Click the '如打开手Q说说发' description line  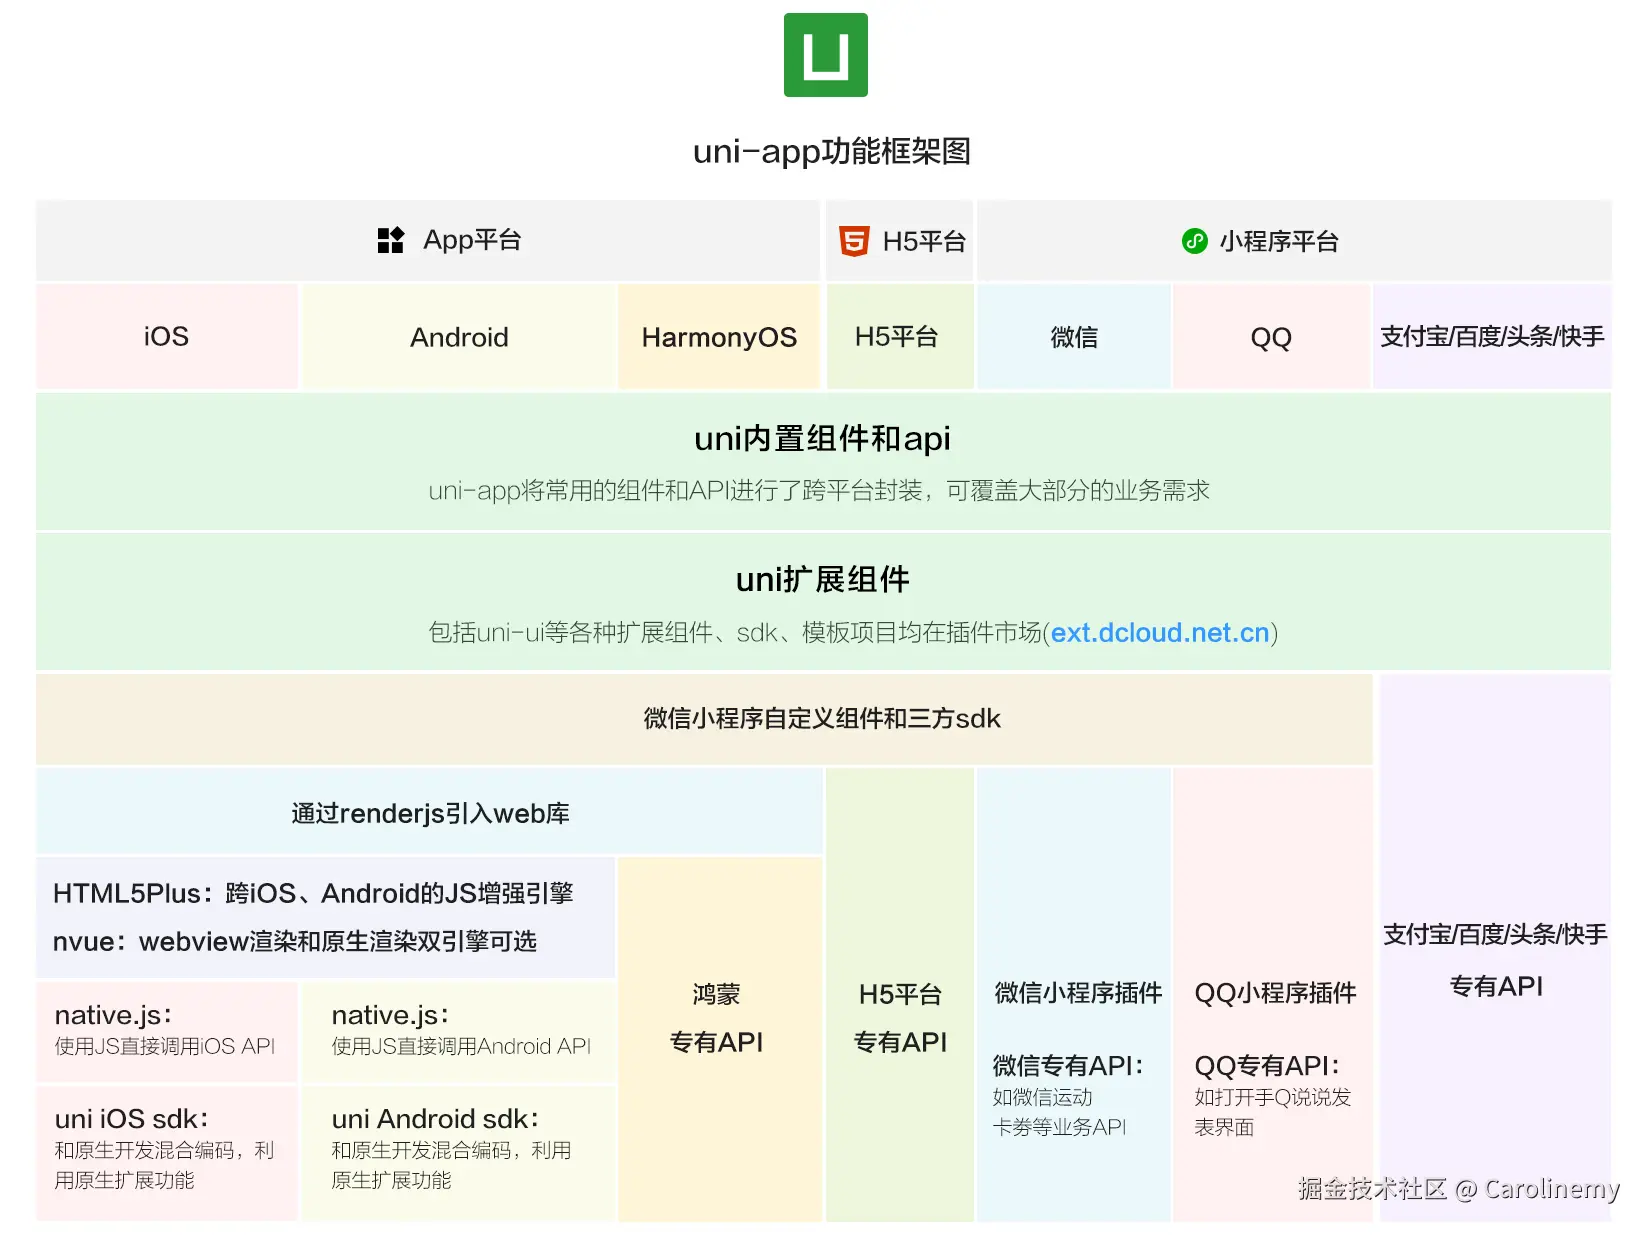(1273, 1097)
